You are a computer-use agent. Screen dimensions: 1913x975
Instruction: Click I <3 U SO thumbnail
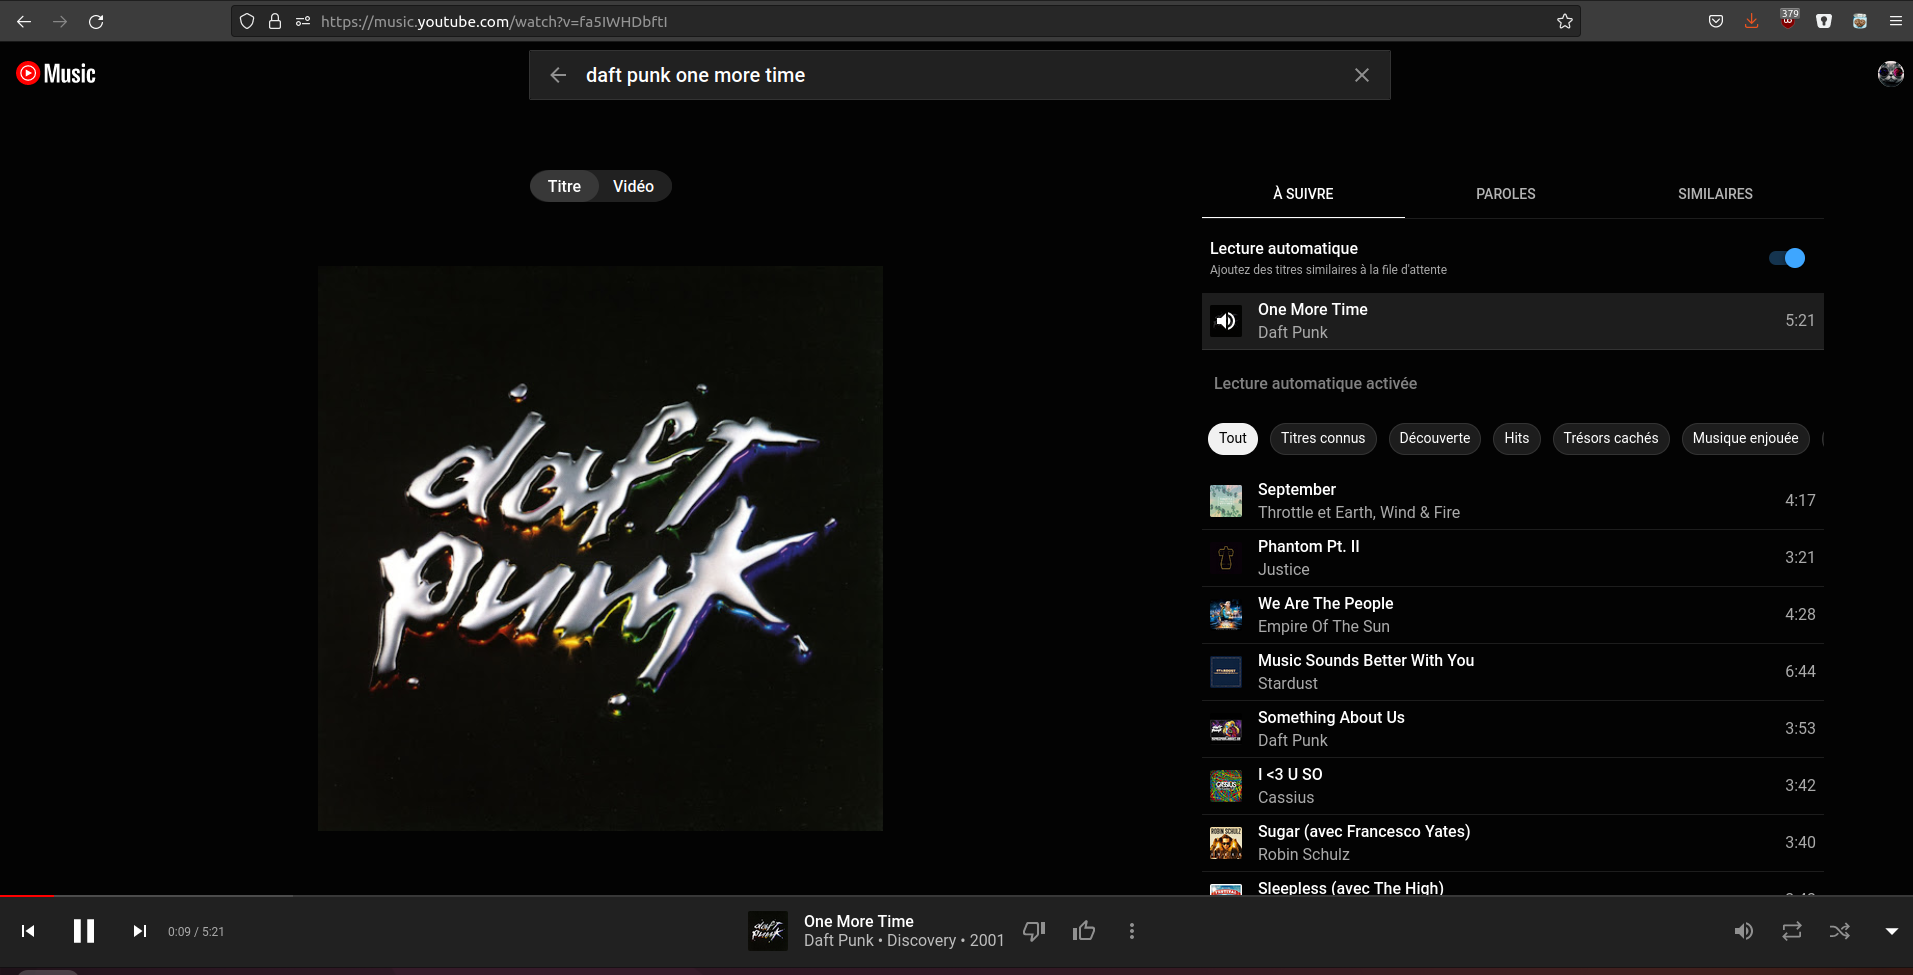1226,786
